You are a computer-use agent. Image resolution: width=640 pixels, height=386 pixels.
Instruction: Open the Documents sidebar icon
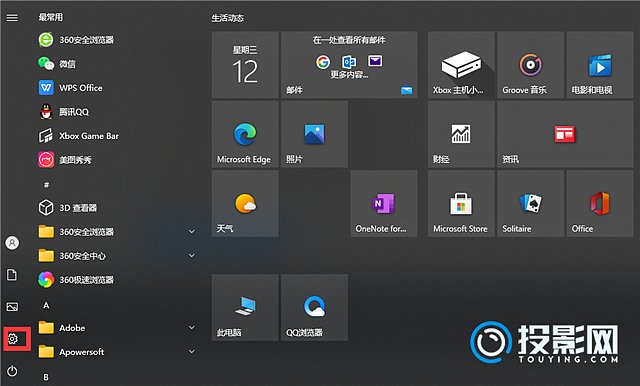pos(12,275)
